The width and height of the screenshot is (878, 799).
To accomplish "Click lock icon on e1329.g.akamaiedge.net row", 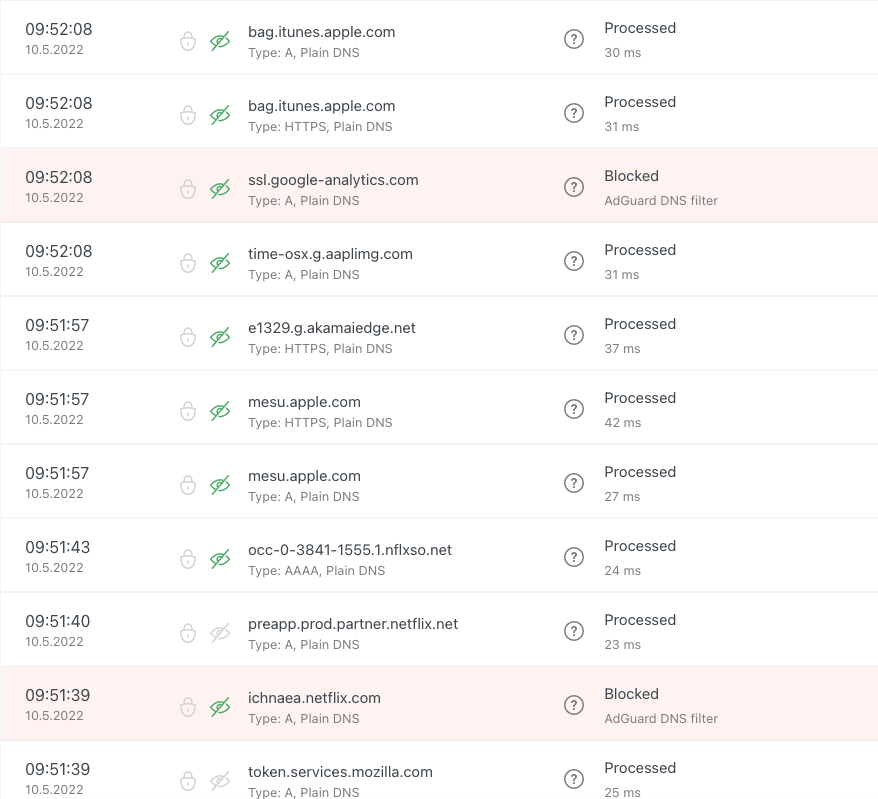I will click(x=188, y=337).
